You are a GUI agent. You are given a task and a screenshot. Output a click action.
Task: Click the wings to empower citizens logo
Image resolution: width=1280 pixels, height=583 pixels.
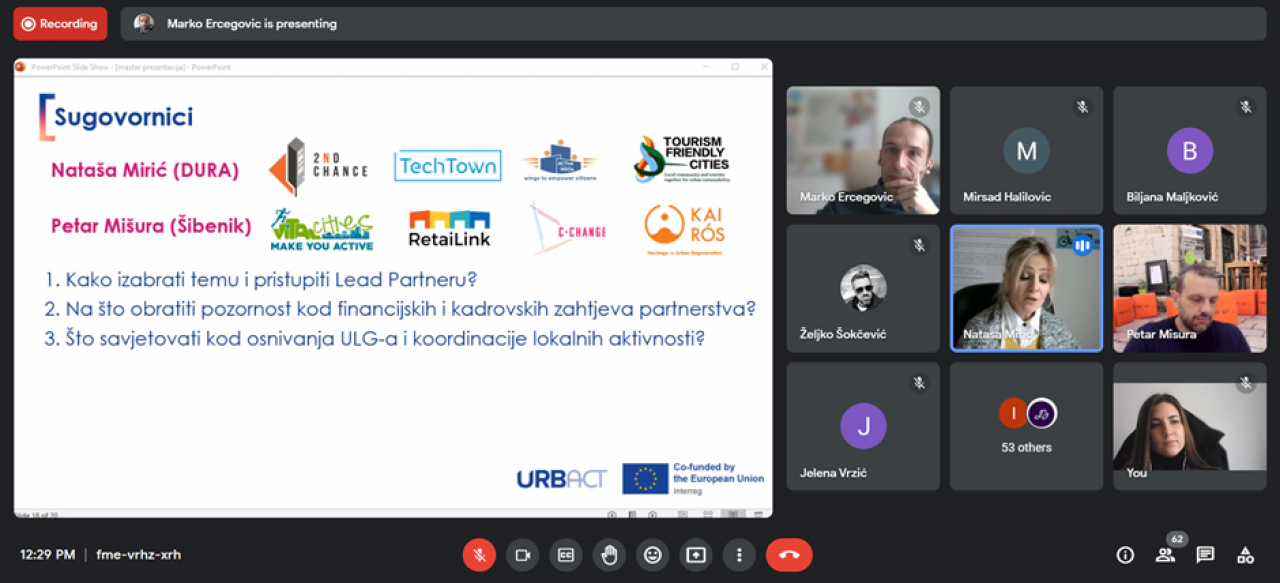point(559,162)
